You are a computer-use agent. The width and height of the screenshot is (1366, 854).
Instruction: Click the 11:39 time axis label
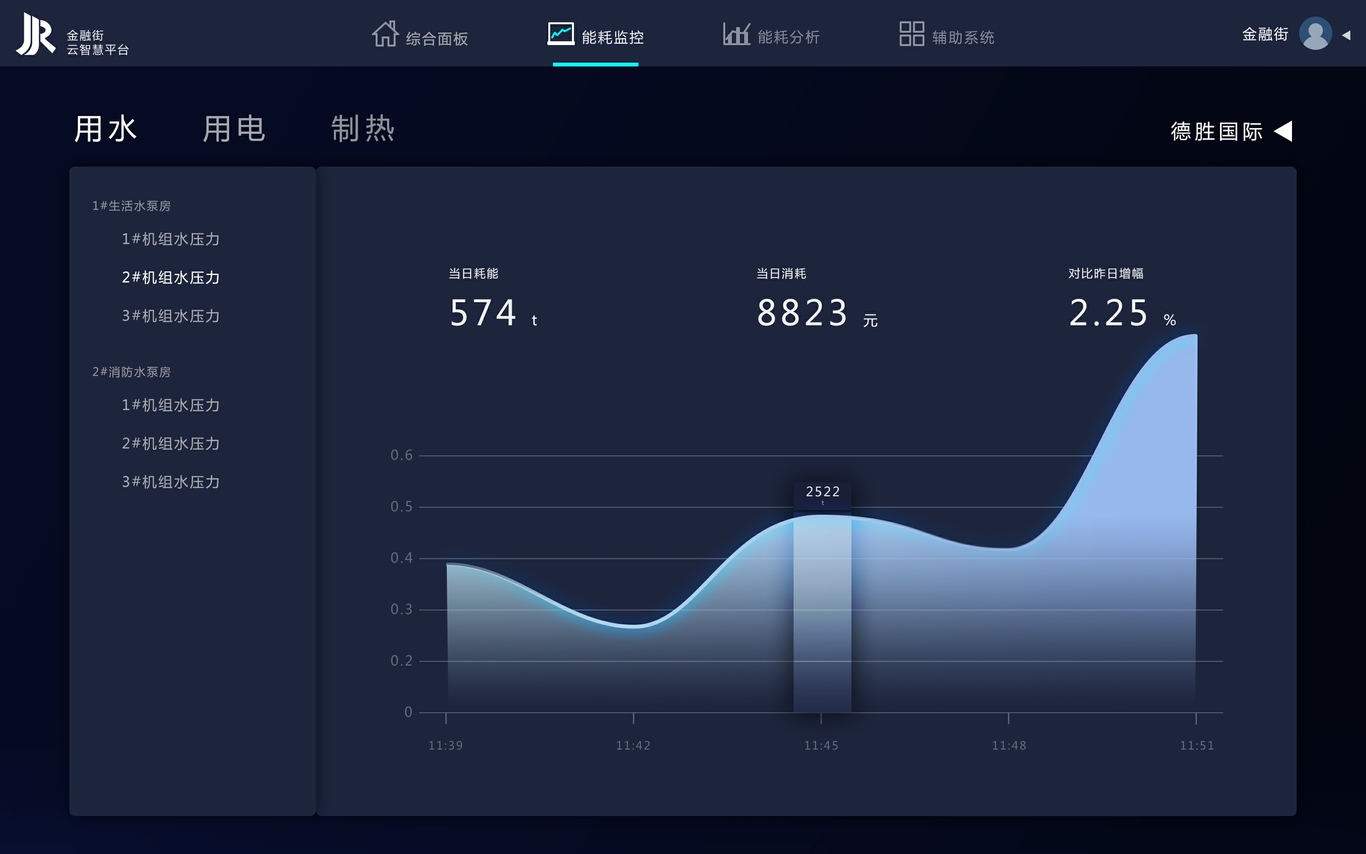click(x=446, y=745)
